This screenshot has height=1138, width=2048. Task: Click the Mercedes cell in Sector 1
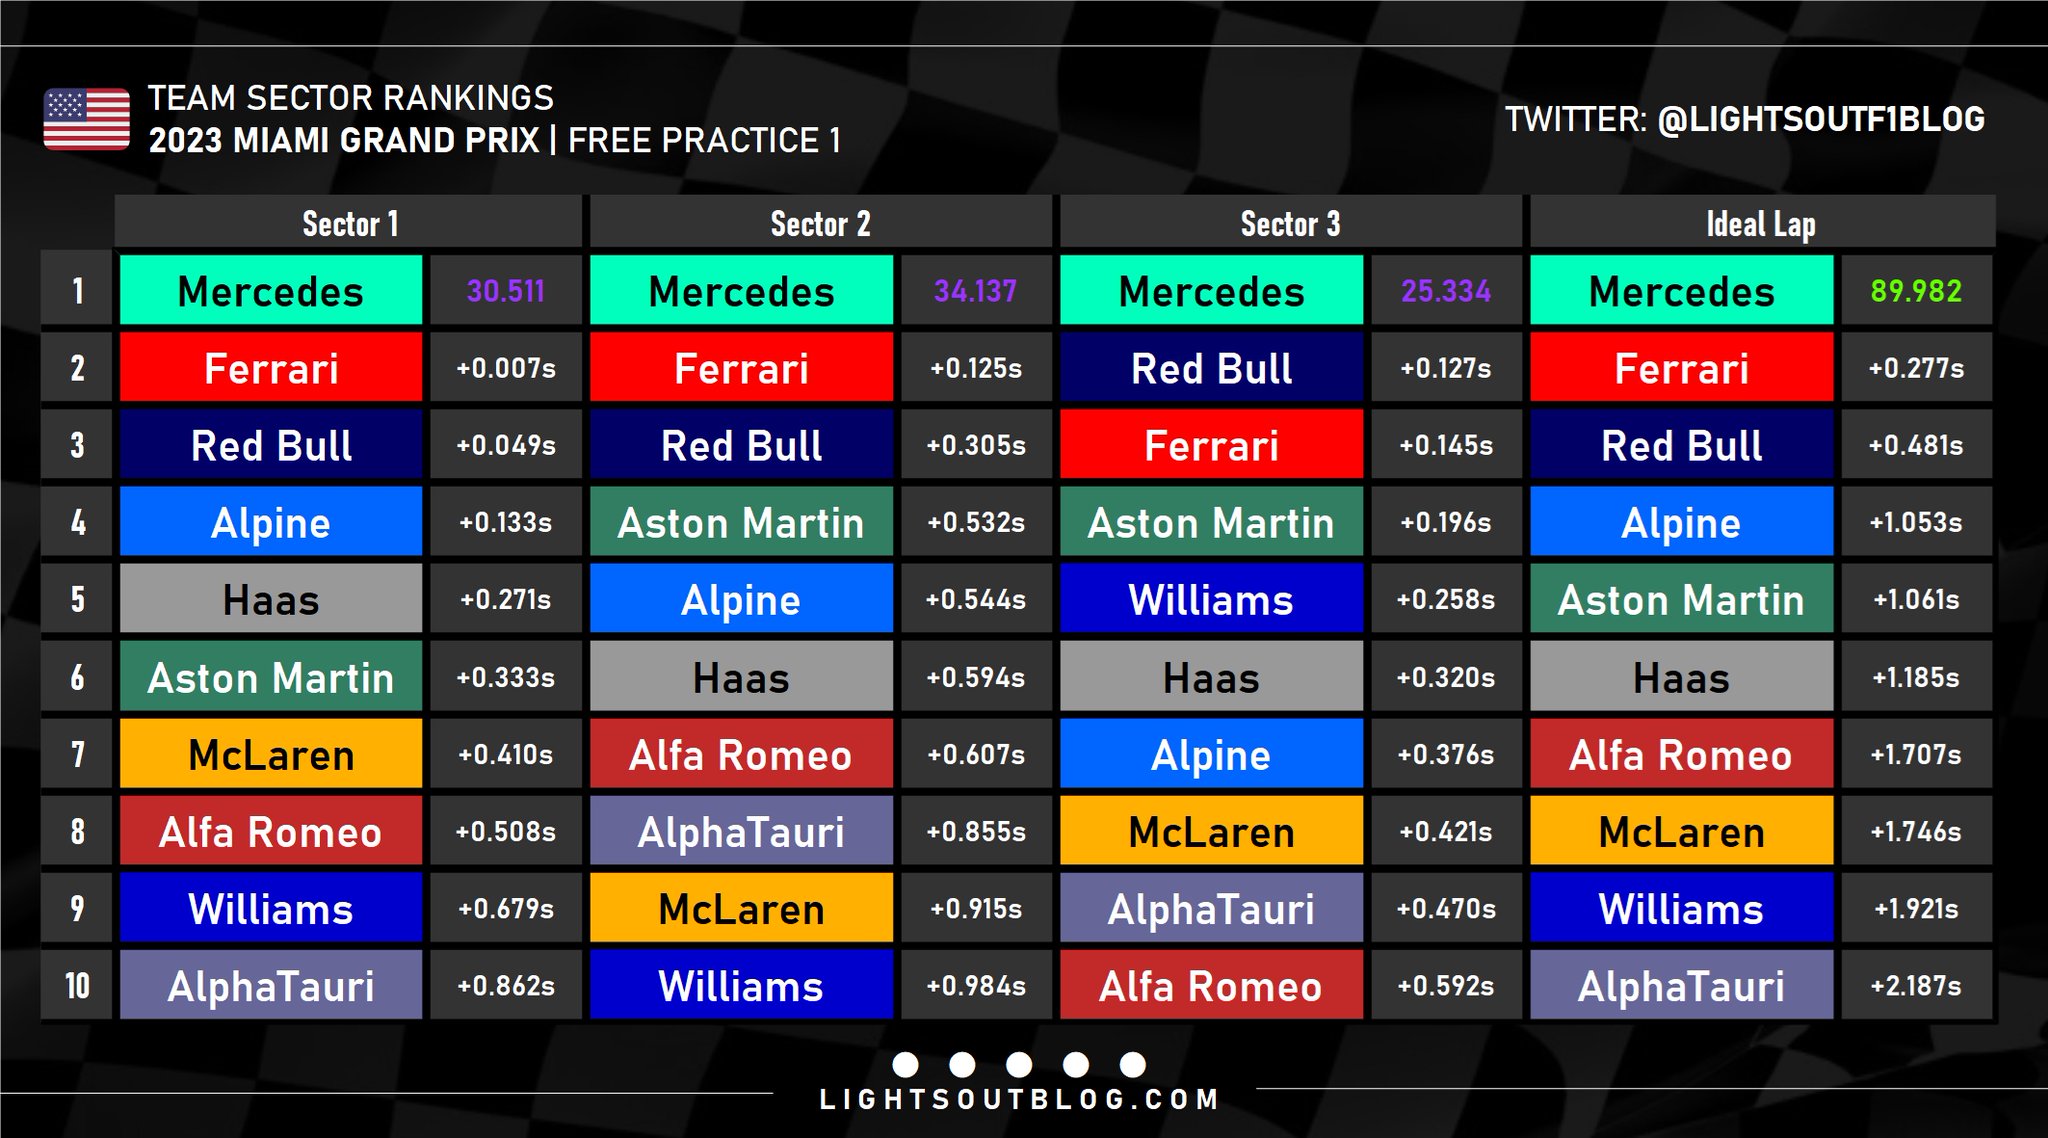(271, 291)
